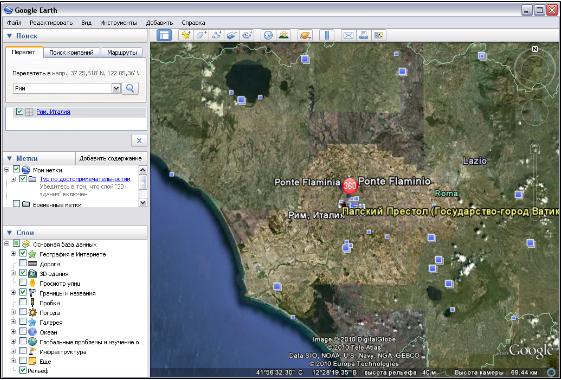561x380 pixels.
Task: Open the planet switcher (Earth/Sky/Mars) icon
Action: pos(305,35)
